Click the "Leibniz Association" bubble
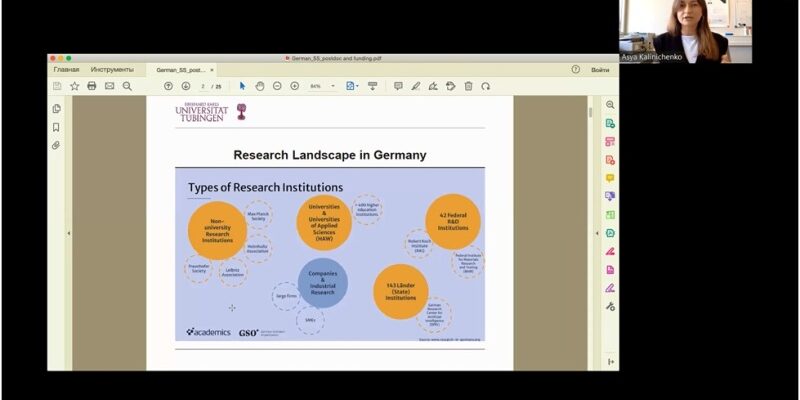 point(233,272)
